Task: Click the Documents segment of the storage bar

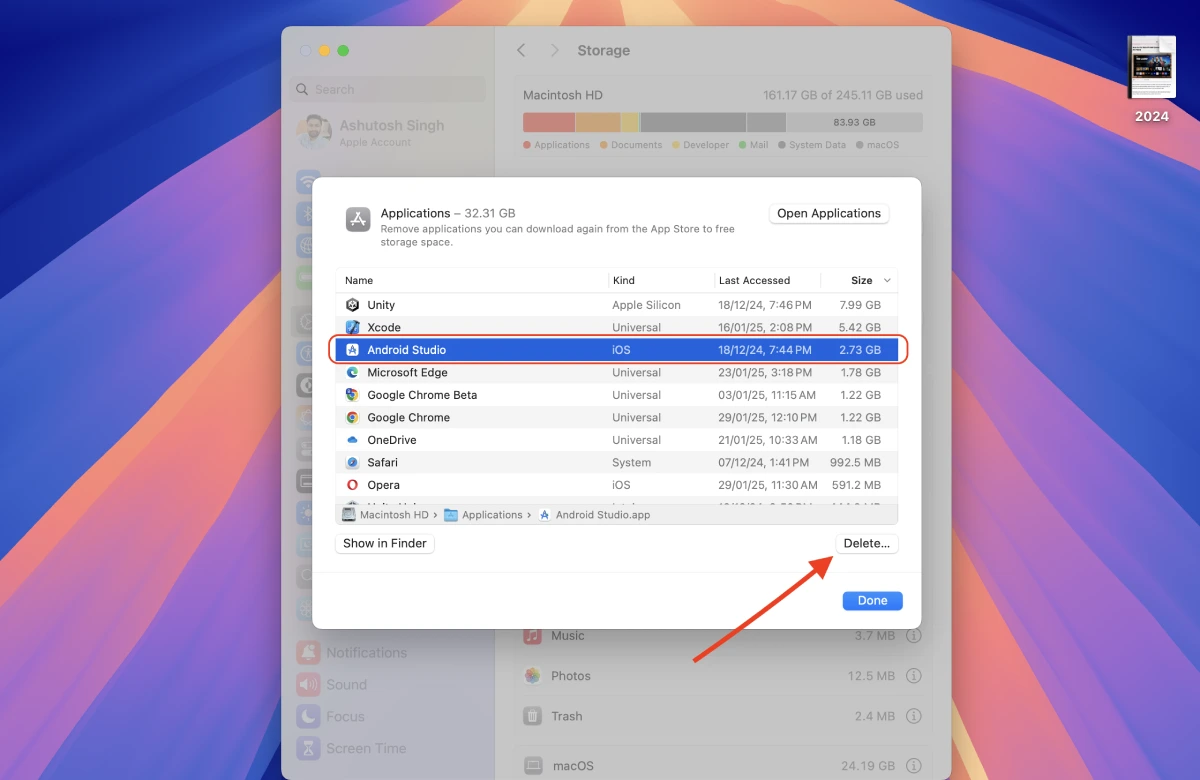Action: pyautogui.click(x=598, y=122)
